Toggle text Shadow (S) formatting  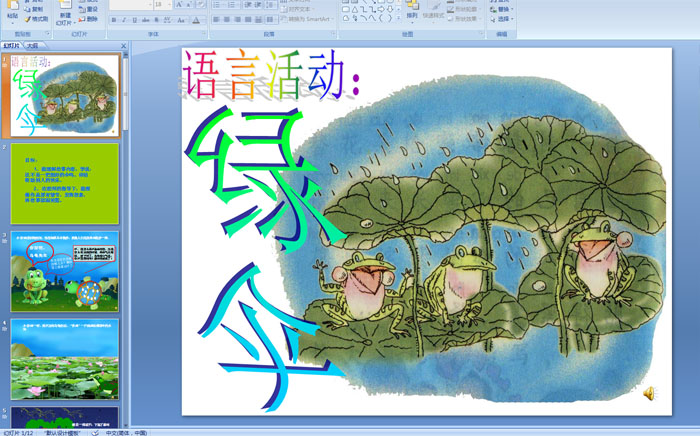tap(156, 20)
